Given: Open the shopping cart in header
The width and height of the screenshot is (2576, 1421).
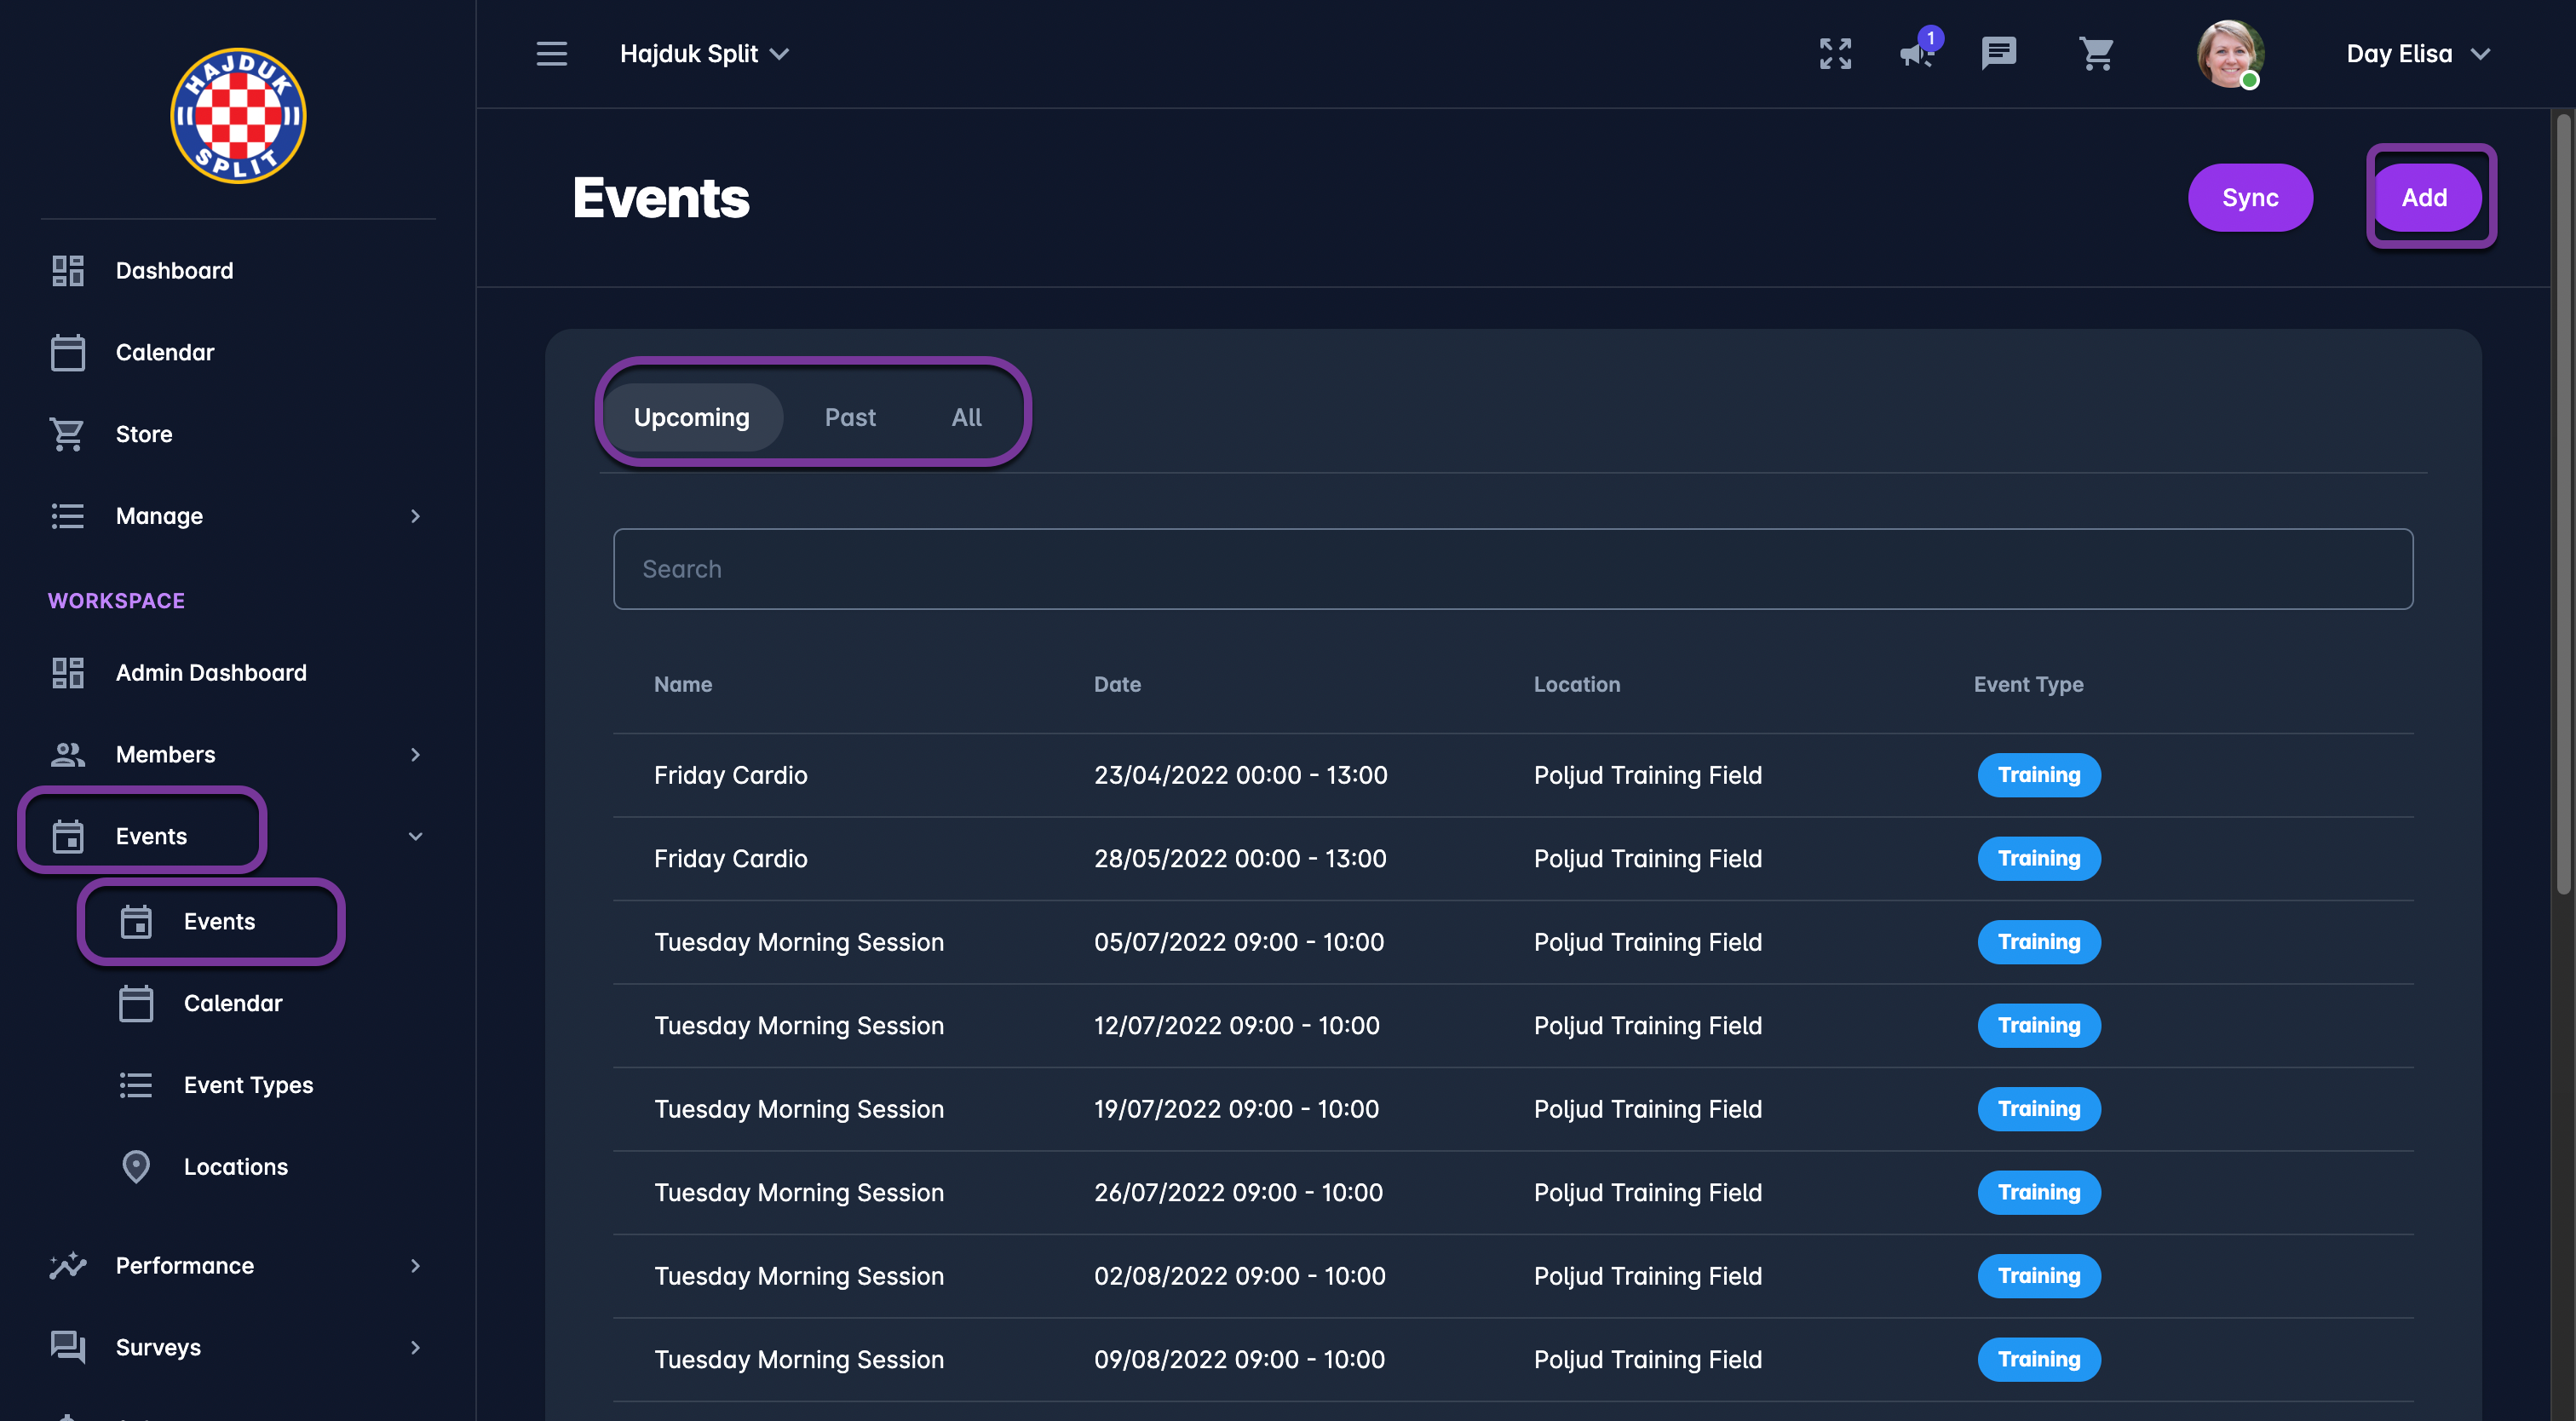Looking at the screenshot, I should pyautogui.click(x=2096, y=54).
